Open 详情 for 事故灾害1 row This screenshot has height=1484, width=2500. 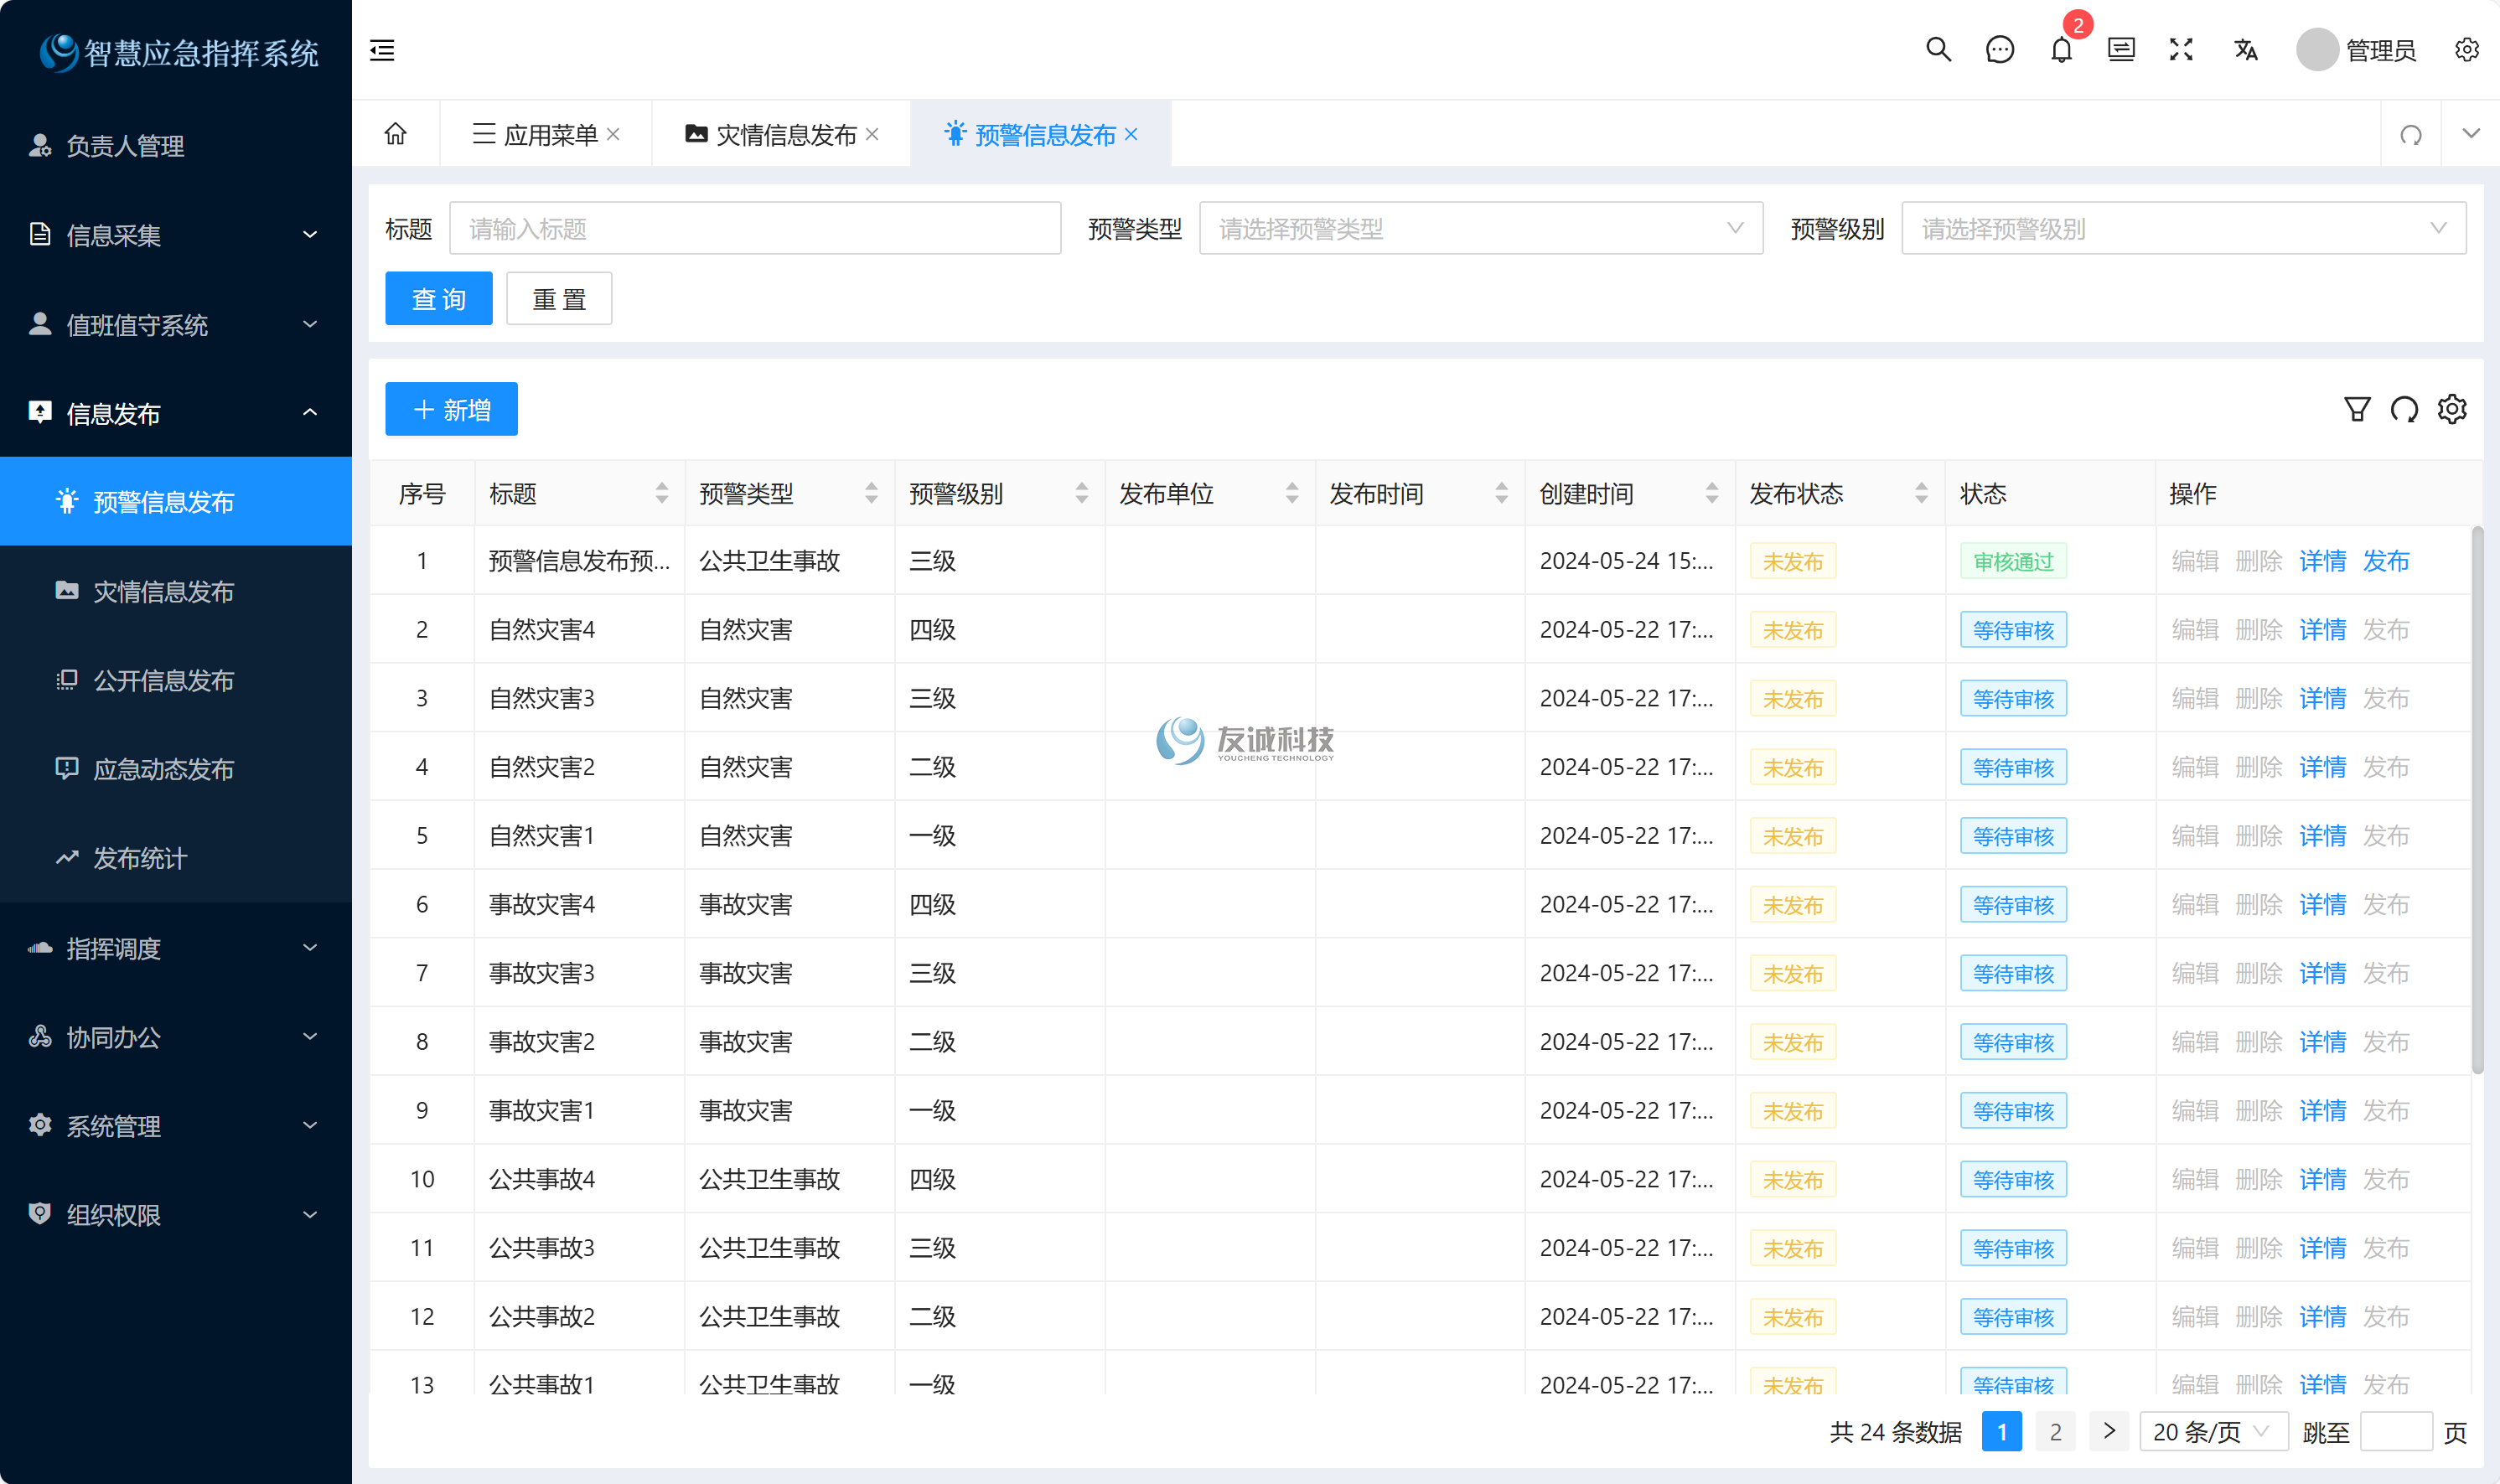2322,1110
